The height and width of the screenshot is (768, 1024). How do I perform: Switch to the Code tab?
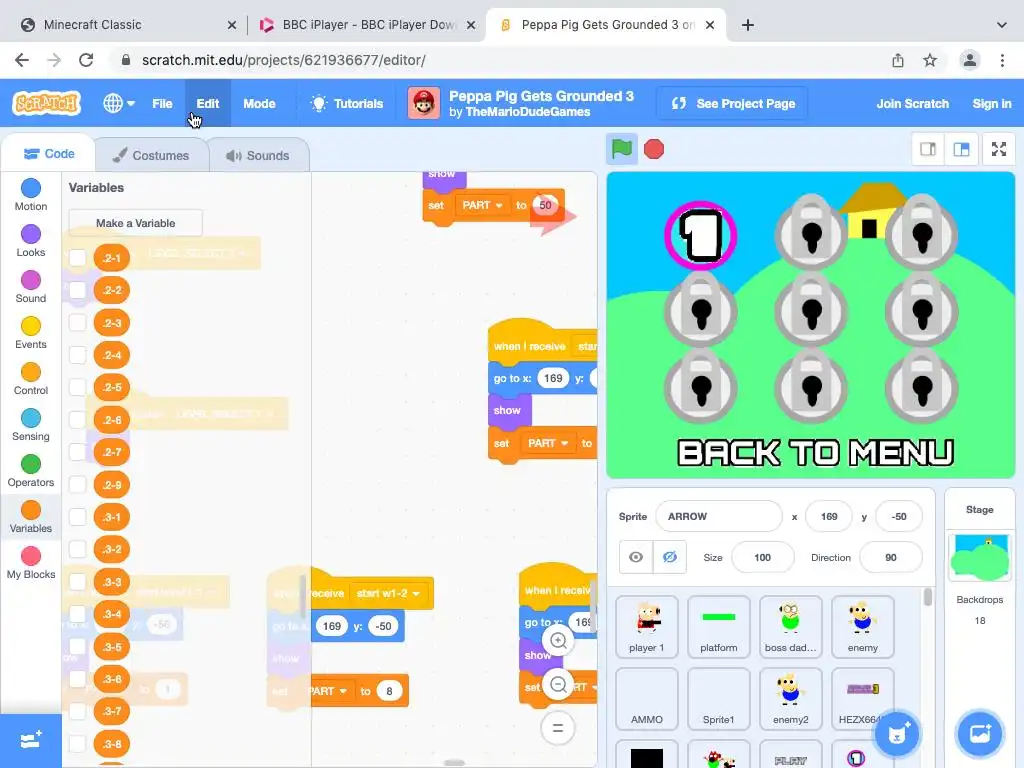click(49, 153)
